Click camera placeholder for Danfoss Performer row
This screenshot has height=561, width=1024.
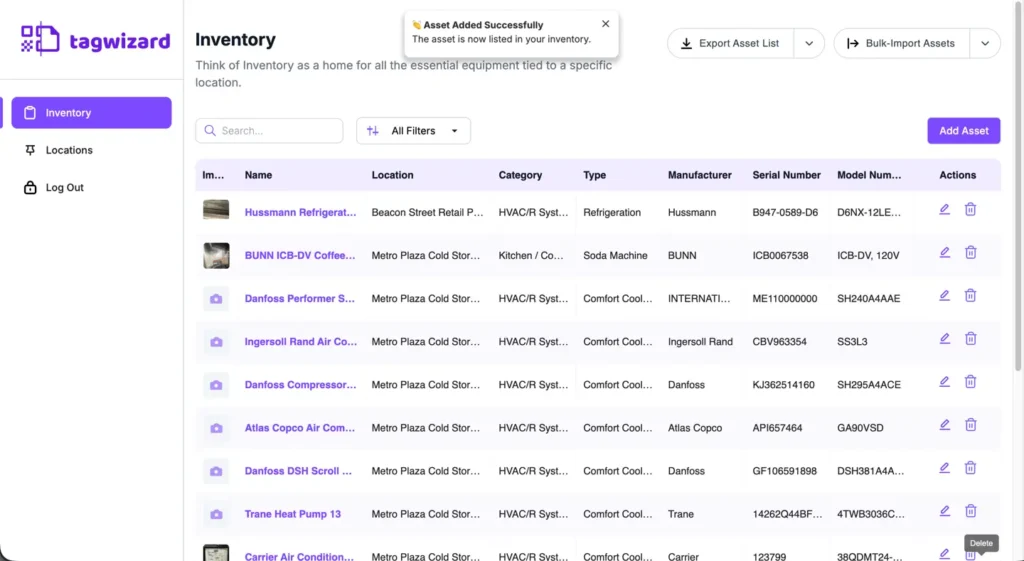point(216,298)
